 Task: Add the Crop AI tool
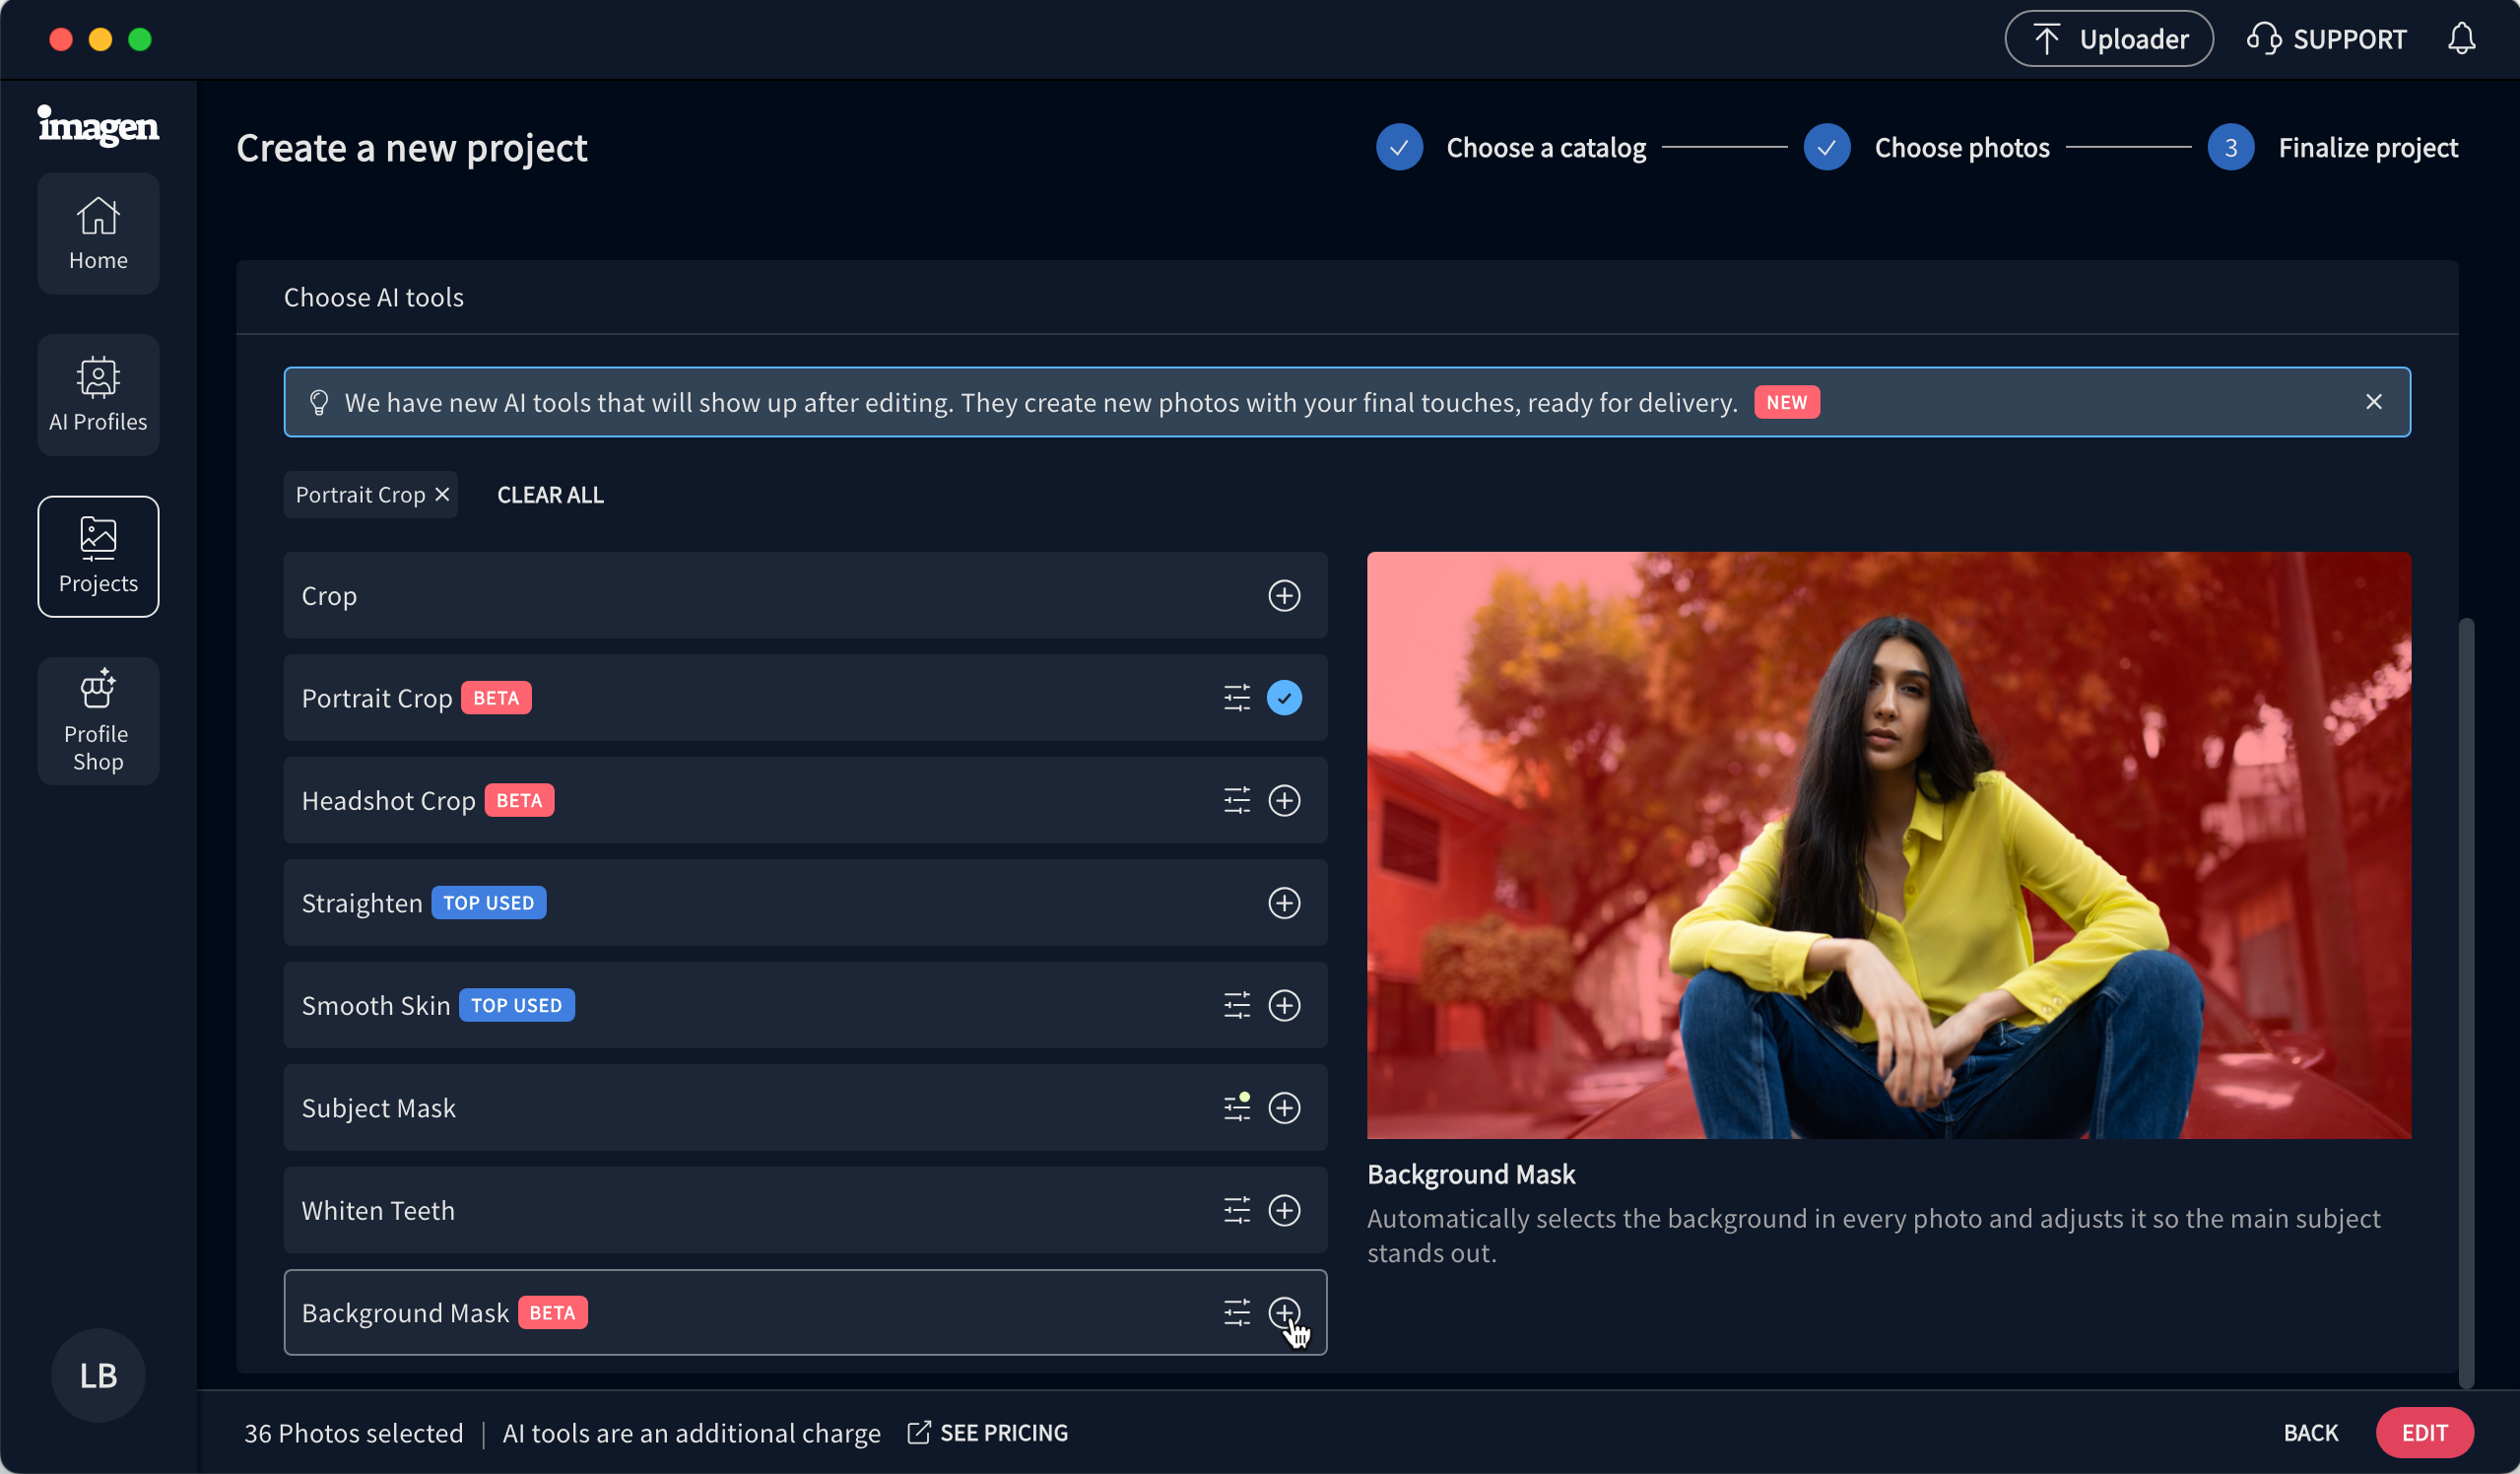(1284, 596)
